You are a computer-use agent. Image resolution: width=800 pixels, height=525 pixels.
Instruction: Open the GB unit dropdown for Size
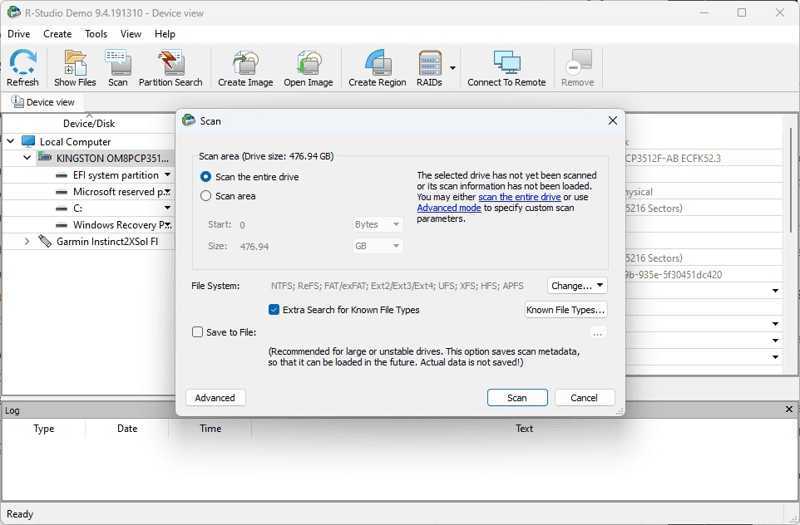click(x=377, y=246)
